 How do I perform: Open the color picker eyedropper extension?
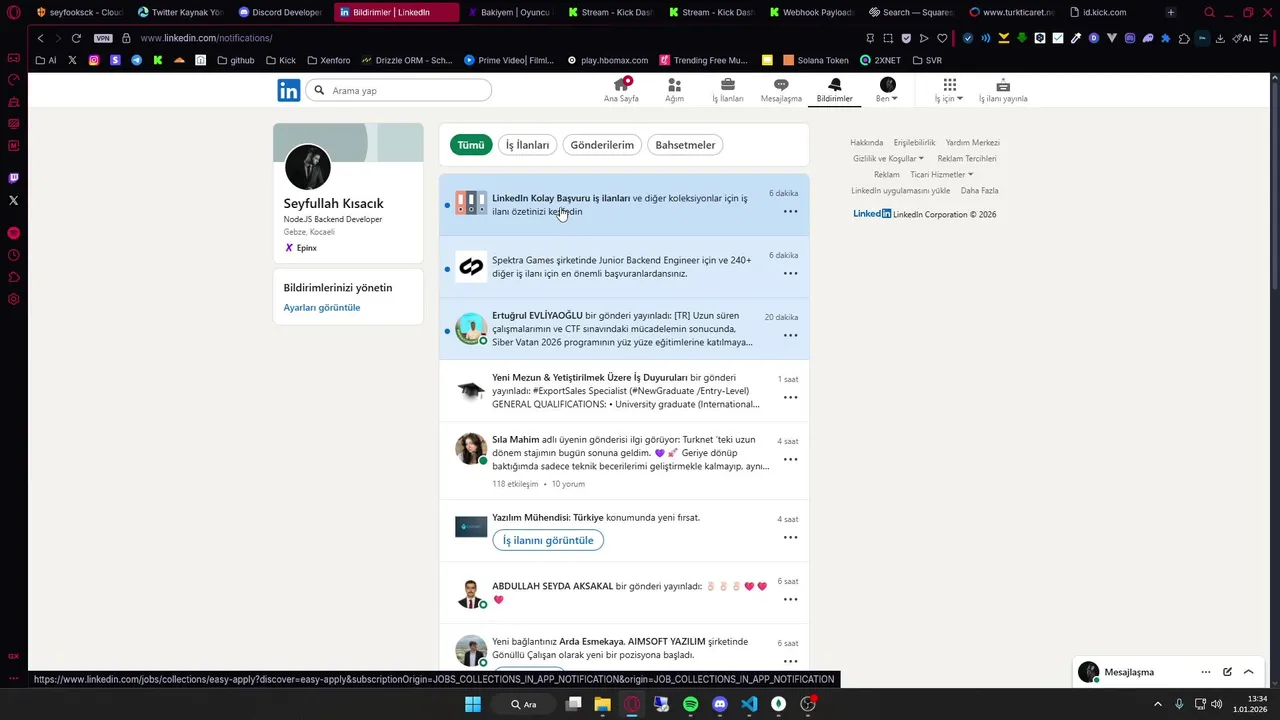pos(1076,38)
